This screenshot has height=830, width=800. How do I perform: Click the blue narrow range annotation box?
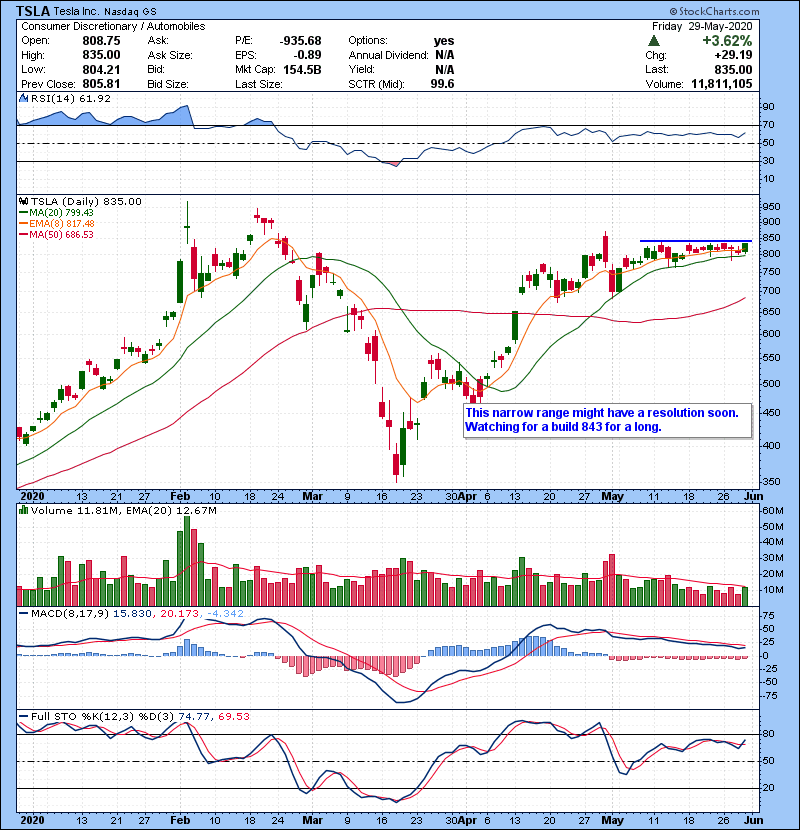pos(608,421)
